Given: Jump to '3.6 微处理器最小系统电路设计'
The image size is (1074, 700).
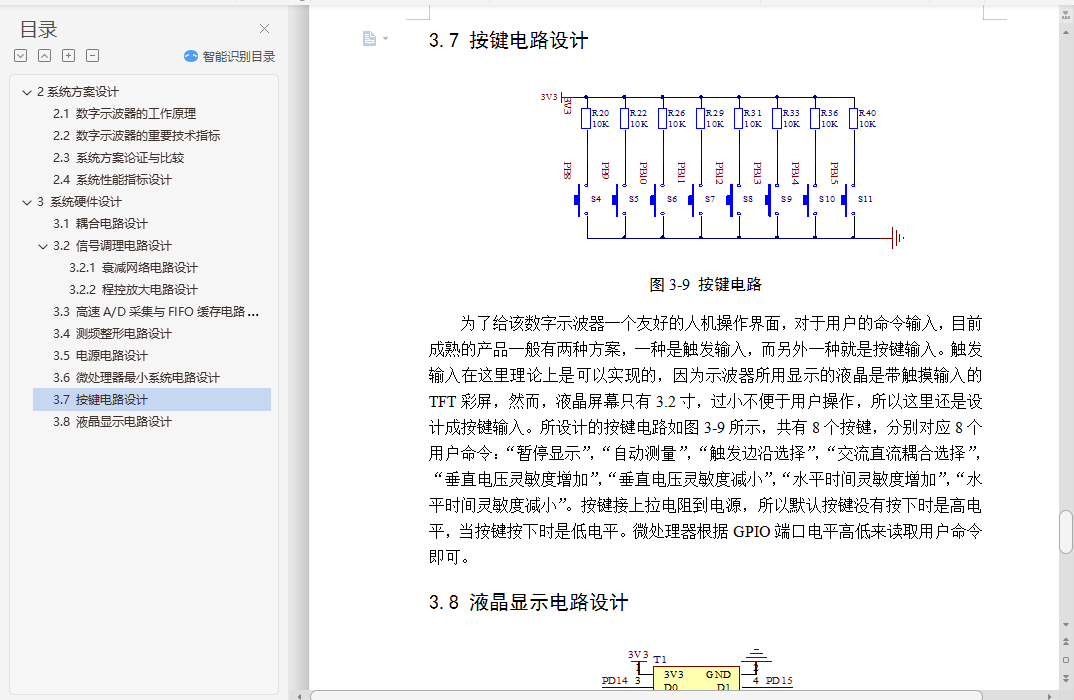Looking at the screenshot, I should tap(136, 377).
